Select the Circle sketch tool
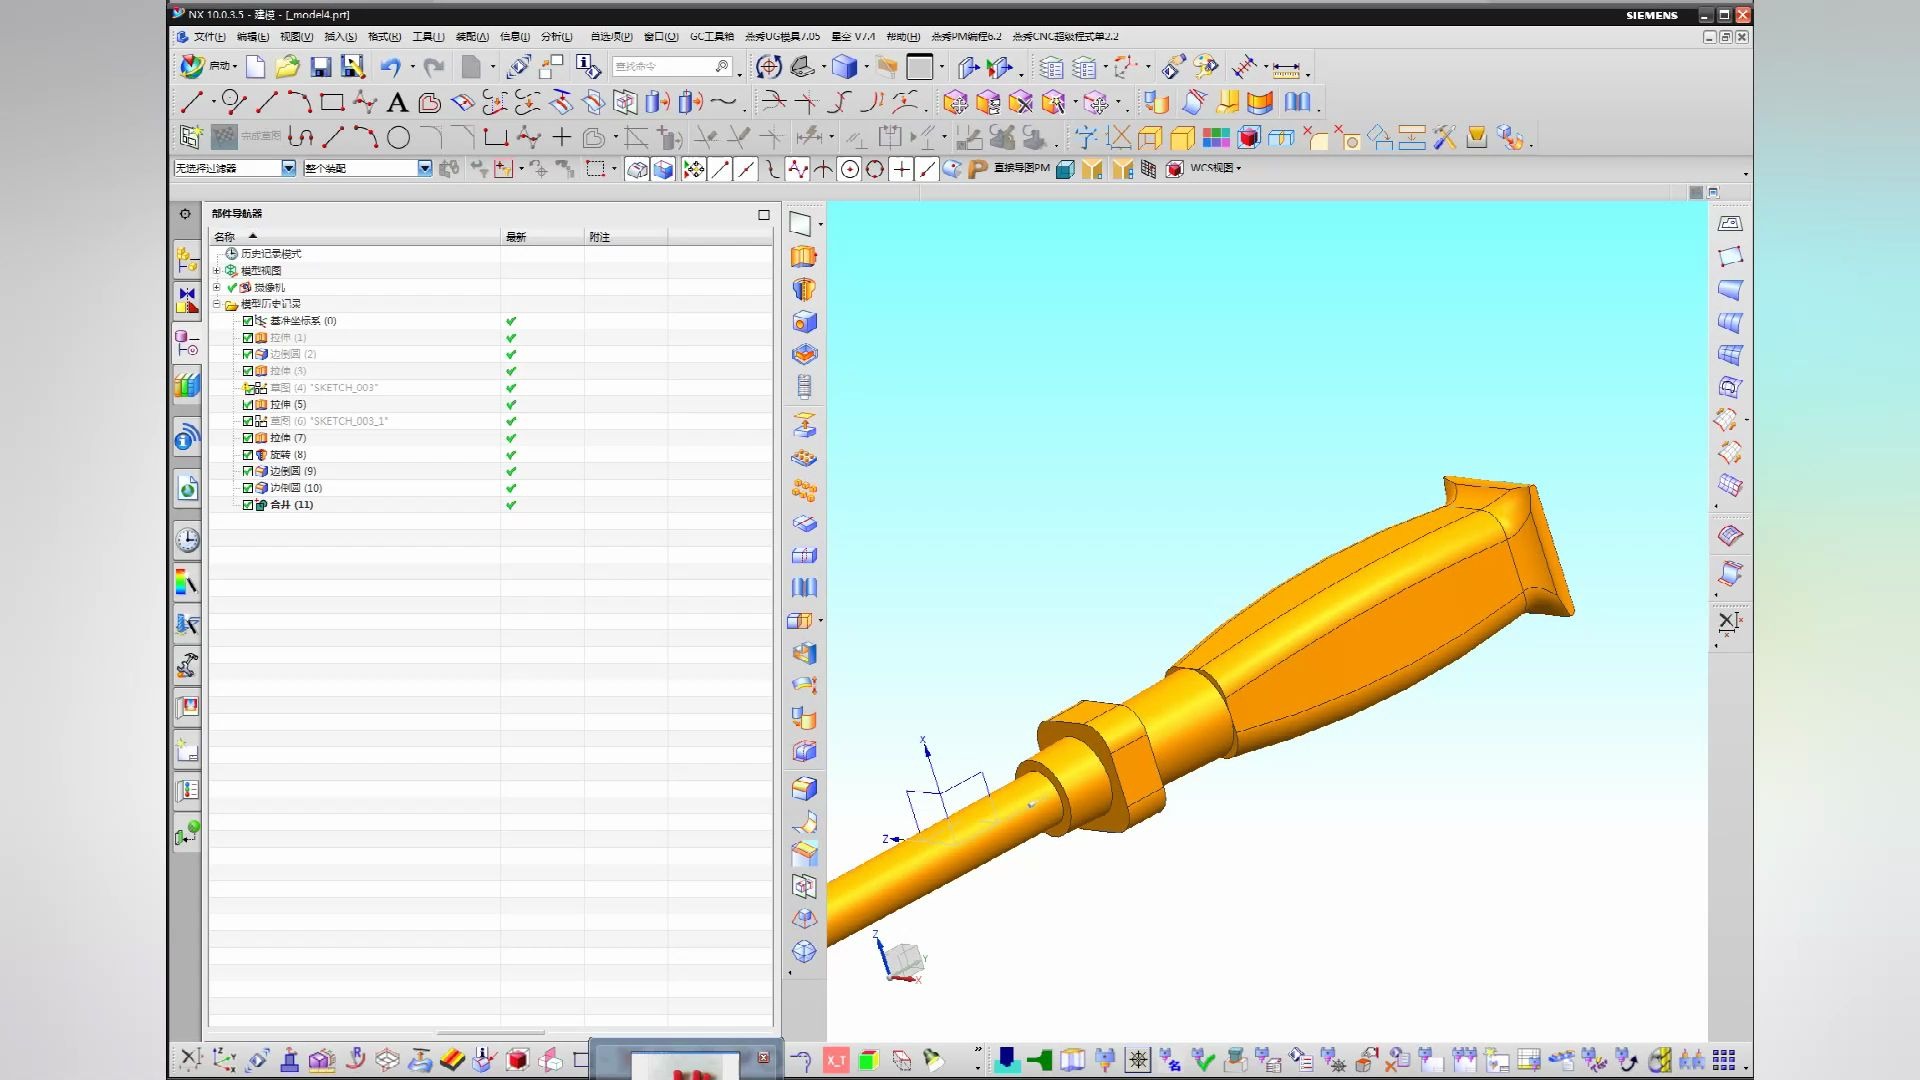The height and width of the screenshot is (1080, 1920). (398, 138)
